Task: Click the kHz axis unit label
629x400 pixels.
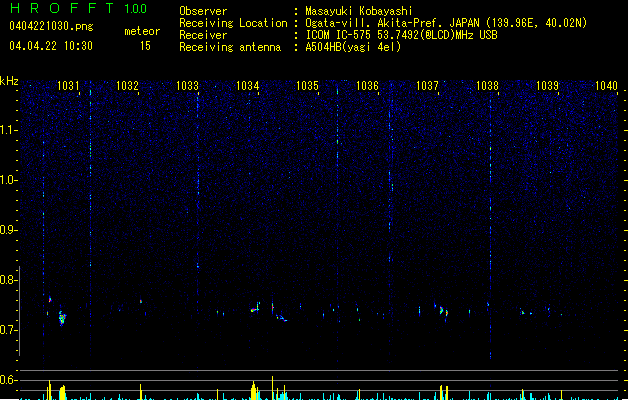Action: click(x=9, y=81)
